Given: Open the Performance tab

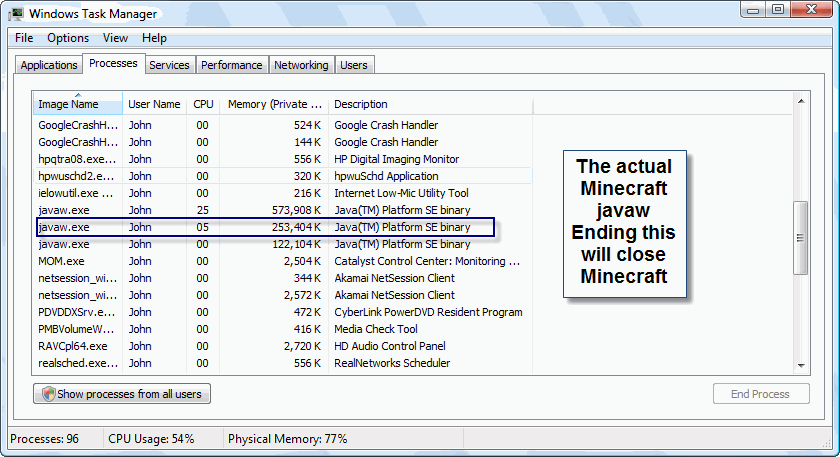Looking at the screenshot, I should [231, 65].
